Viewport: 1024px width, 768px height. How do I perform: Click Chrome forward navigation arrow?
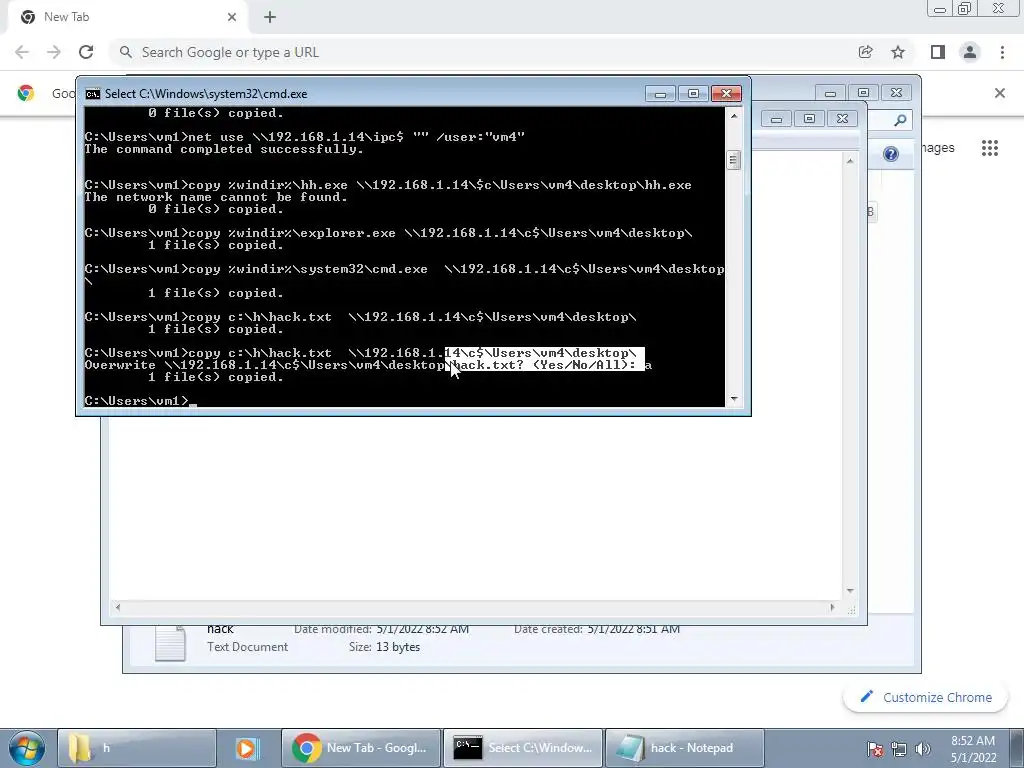tap(54, 52)
